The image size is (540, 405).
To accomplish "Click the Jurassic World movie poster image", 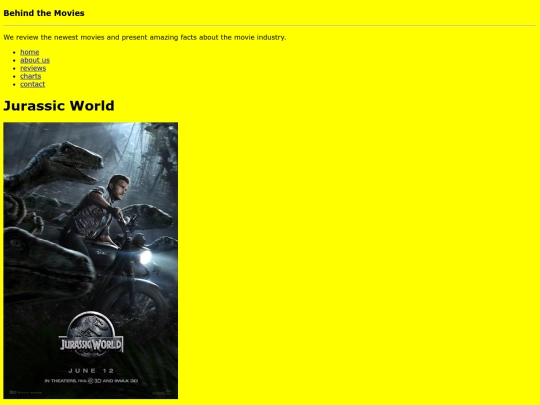I will pyautogui.click(x=91, y=260).
